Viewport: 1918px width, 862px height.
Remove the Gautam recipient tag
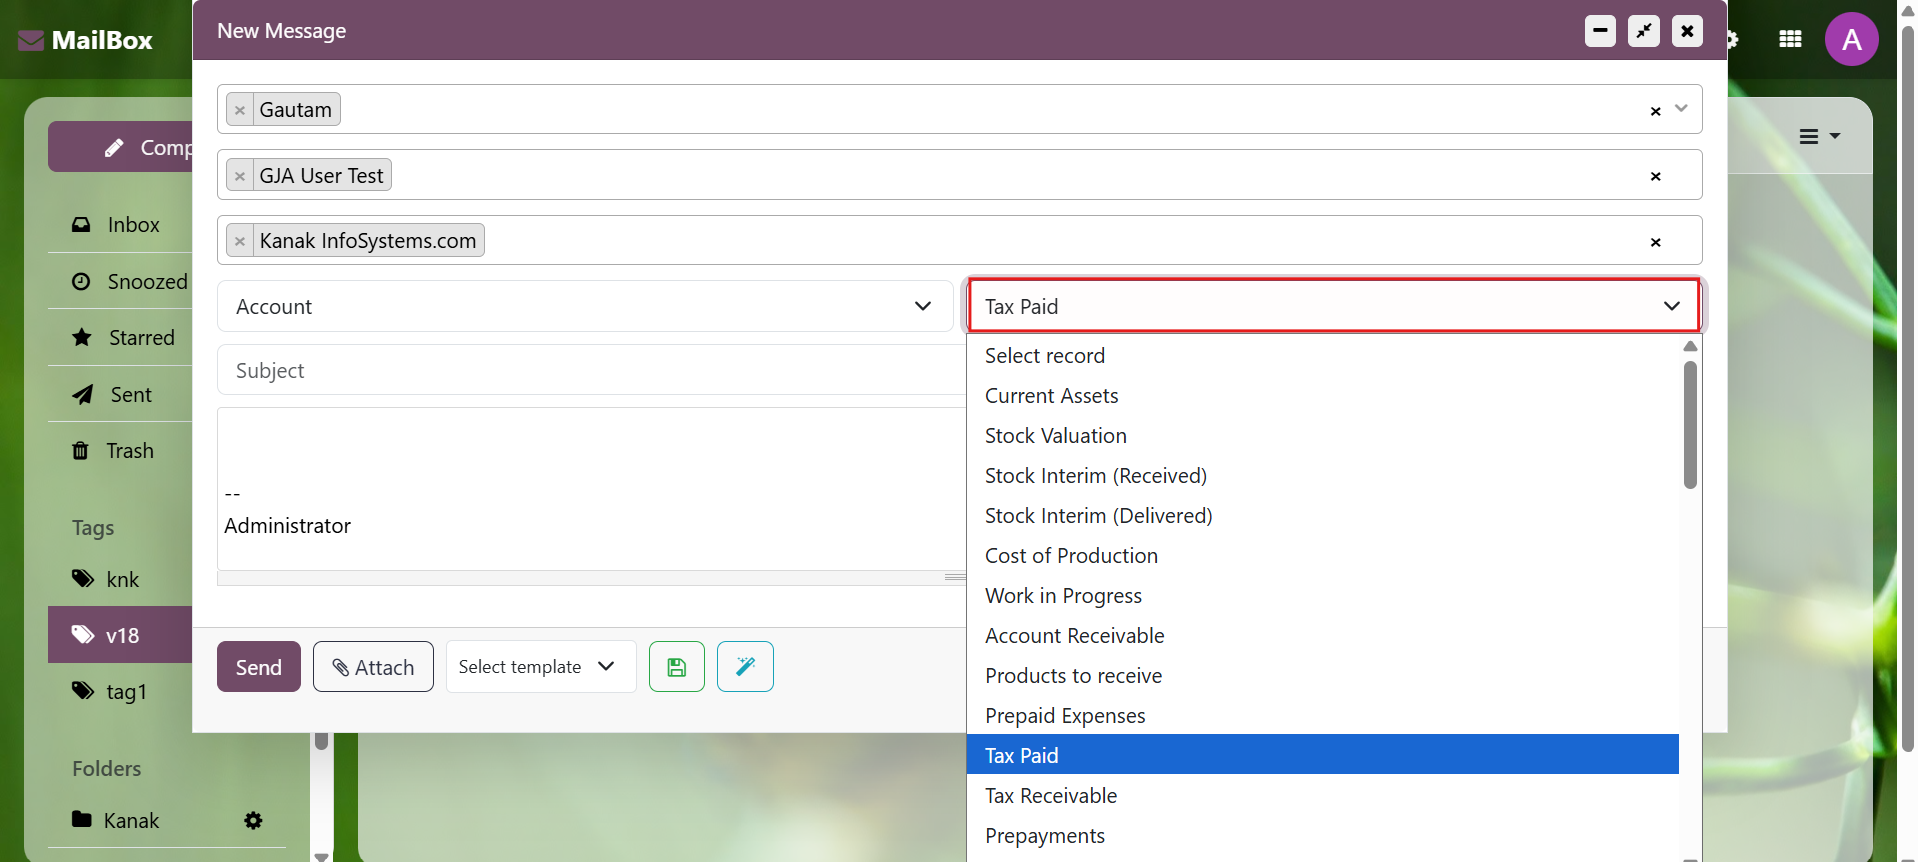coord(240,110)
